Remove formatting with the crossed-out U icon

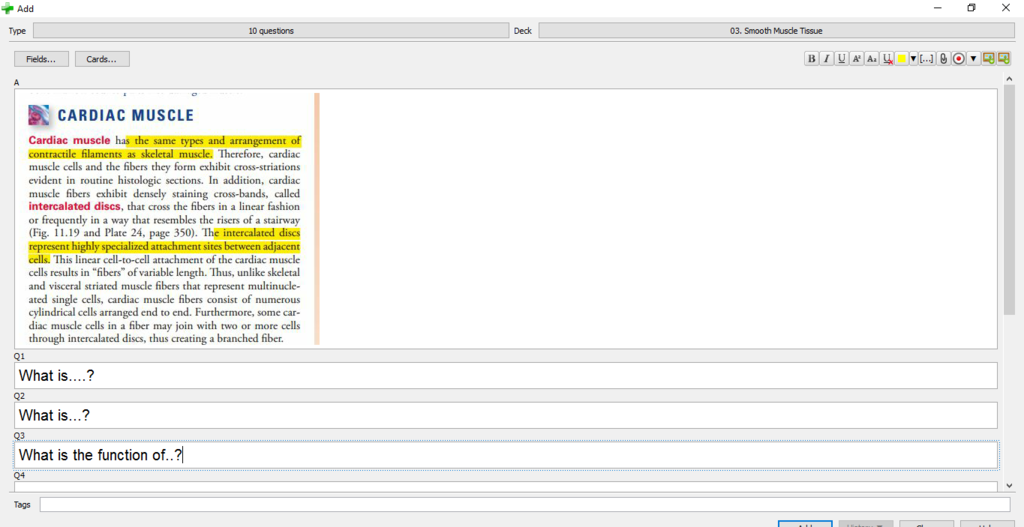coord(887,59)
